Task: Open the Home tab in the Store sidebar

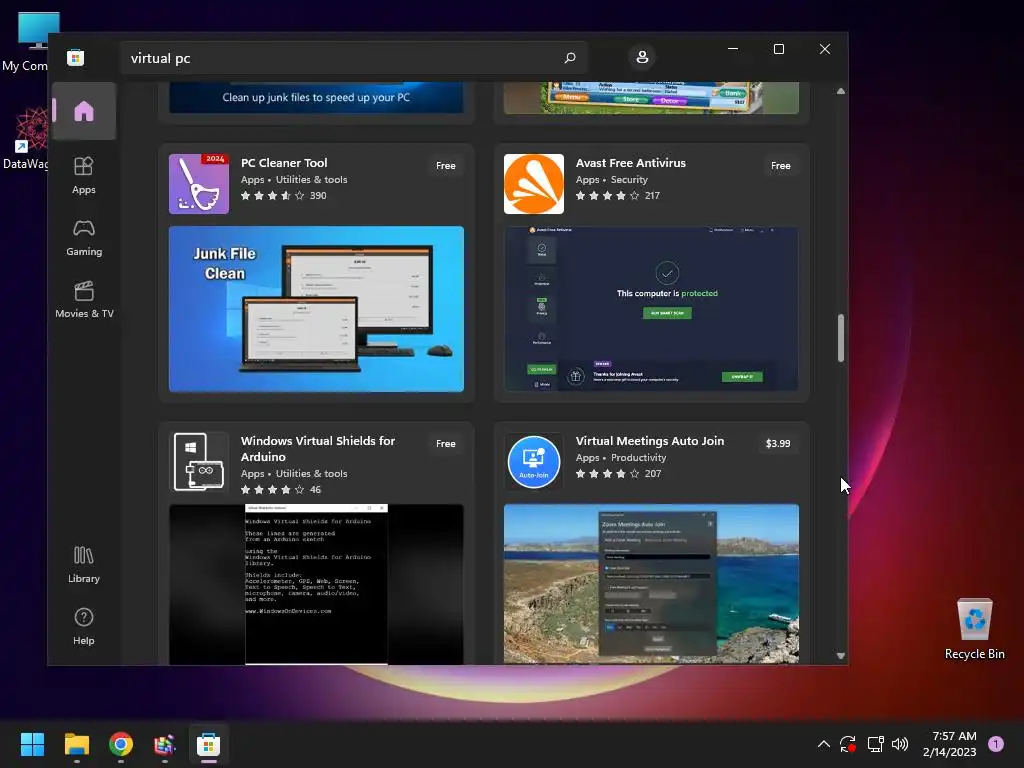Action: tap(84, 111)
